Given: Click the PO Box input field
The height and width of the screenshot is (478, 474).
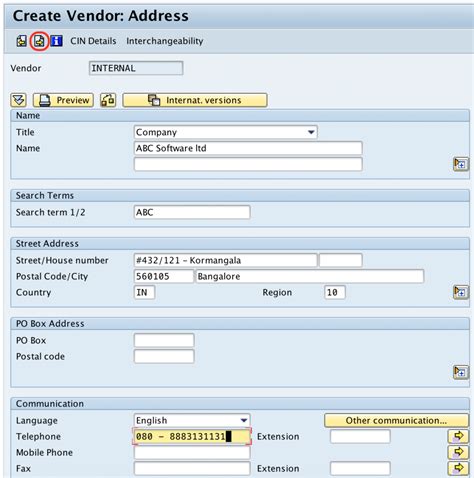Looking at the screenshot, I should [x=164, y=340].
